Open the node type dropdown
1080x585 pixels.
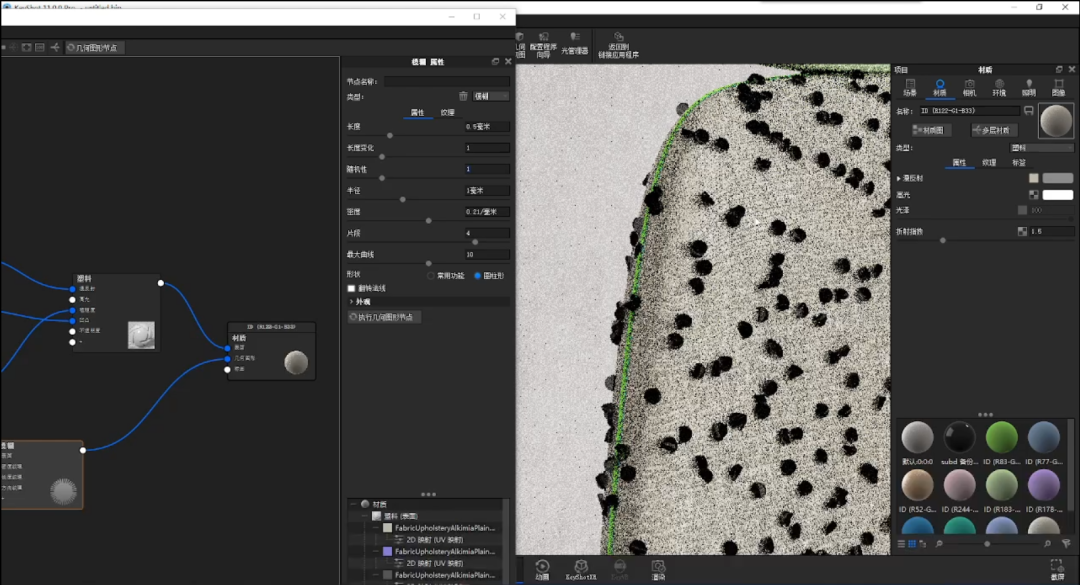(x=491, y=96)
